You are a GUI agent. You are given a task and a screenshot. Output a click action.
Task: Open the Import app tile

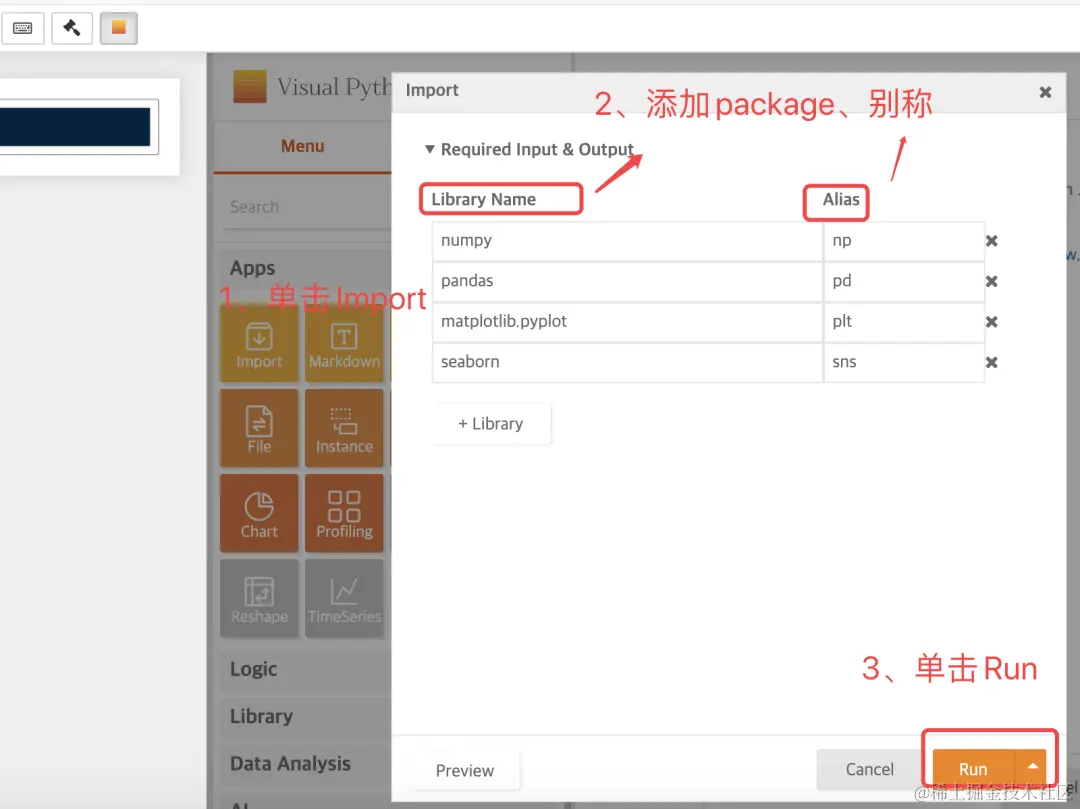(x=259, y=343)
